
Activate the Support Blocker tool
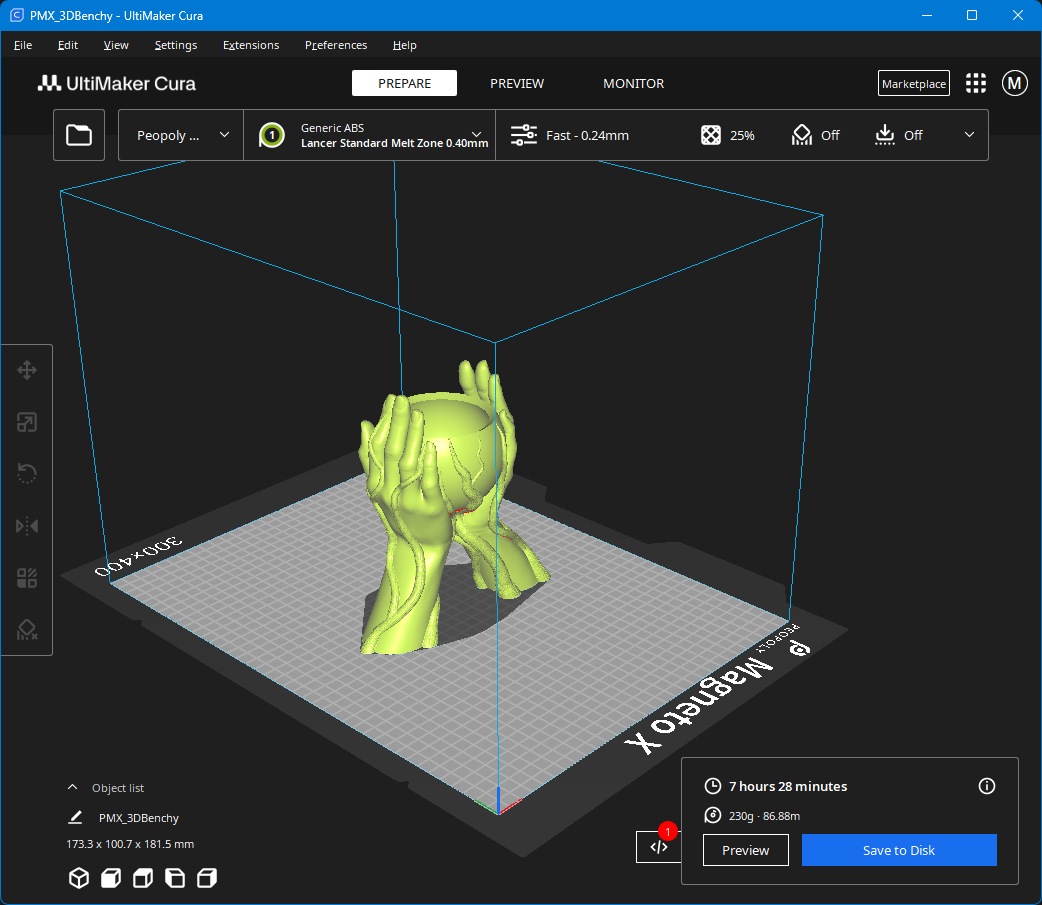pyautogui.click(x=27, y=629)
